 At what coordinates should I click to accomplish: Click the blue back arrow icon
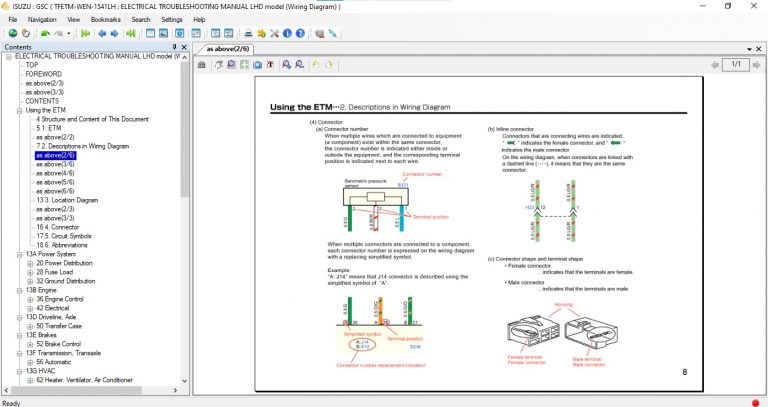(100, 33)
